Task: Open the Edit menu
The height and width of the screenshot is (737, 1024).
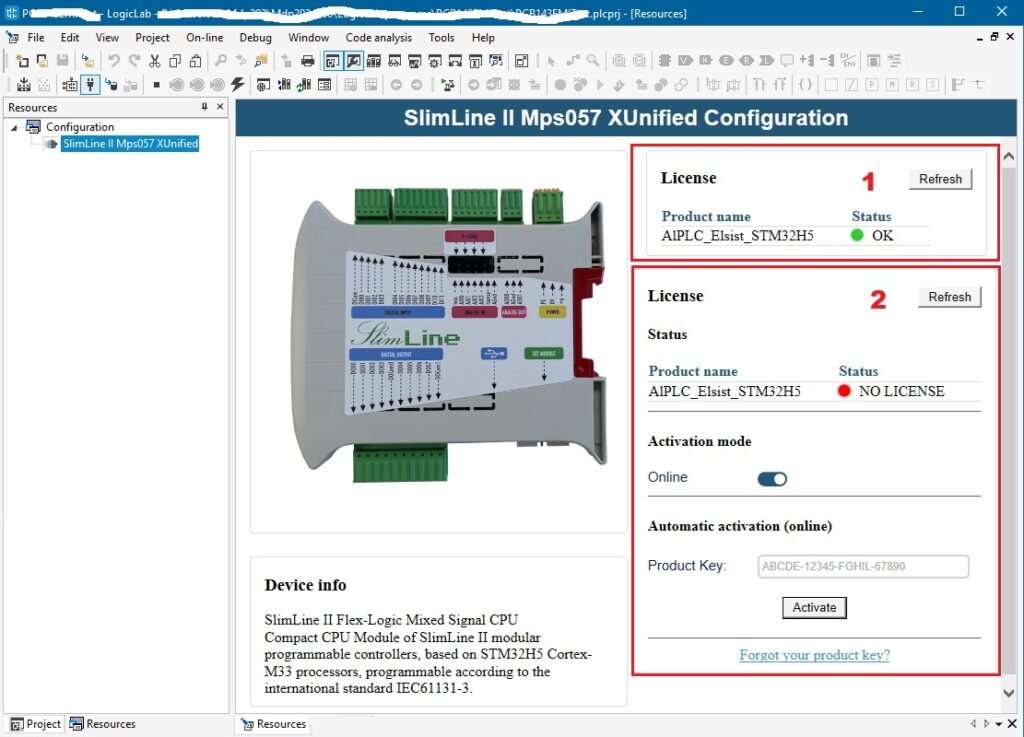Action: pyautogui.click(x=70, y=37)
